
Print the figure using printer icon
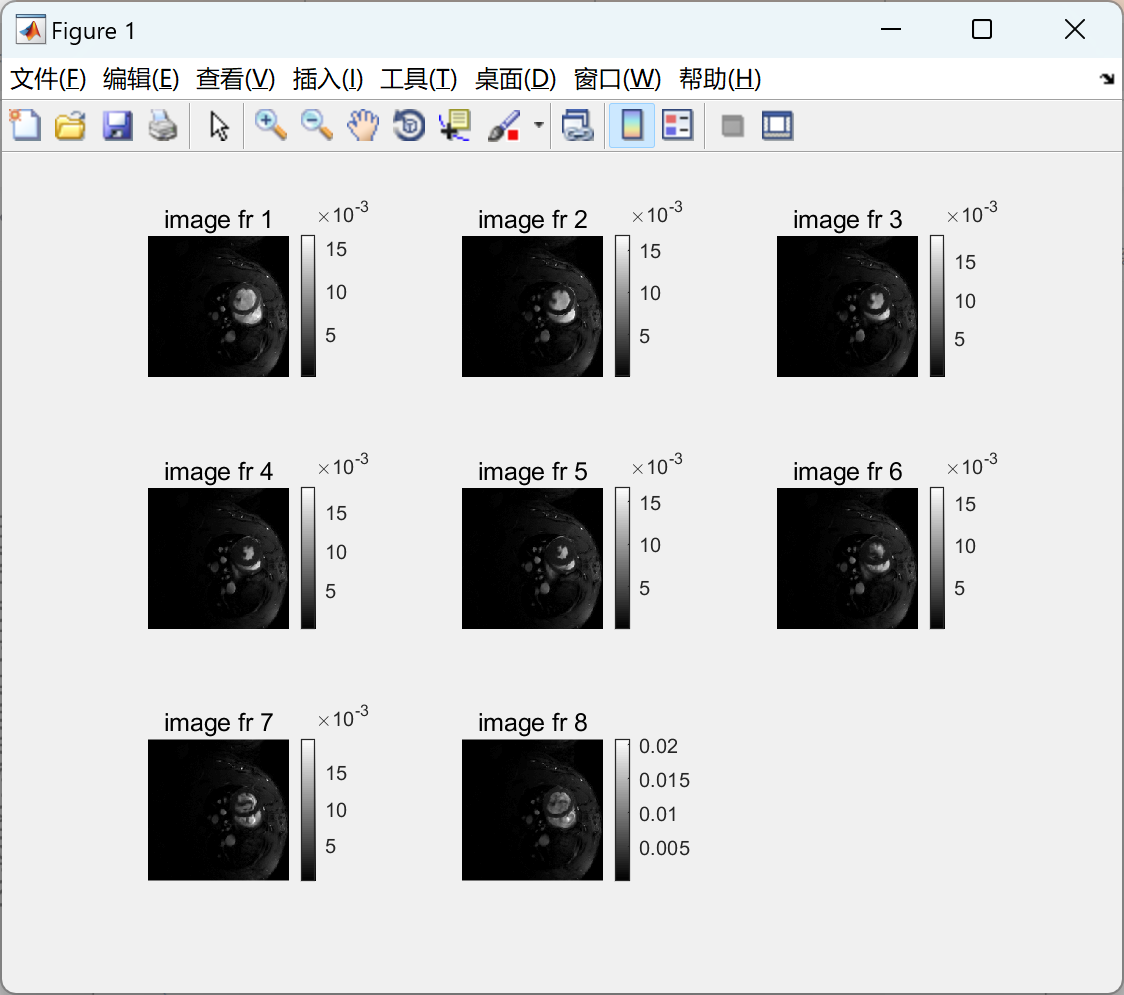click(163, 125)
